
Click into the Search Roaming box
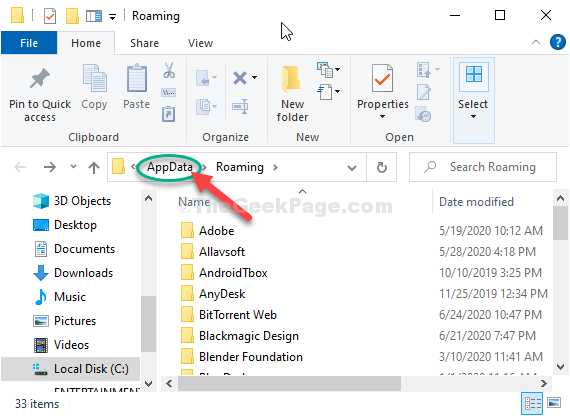point(483,167)
